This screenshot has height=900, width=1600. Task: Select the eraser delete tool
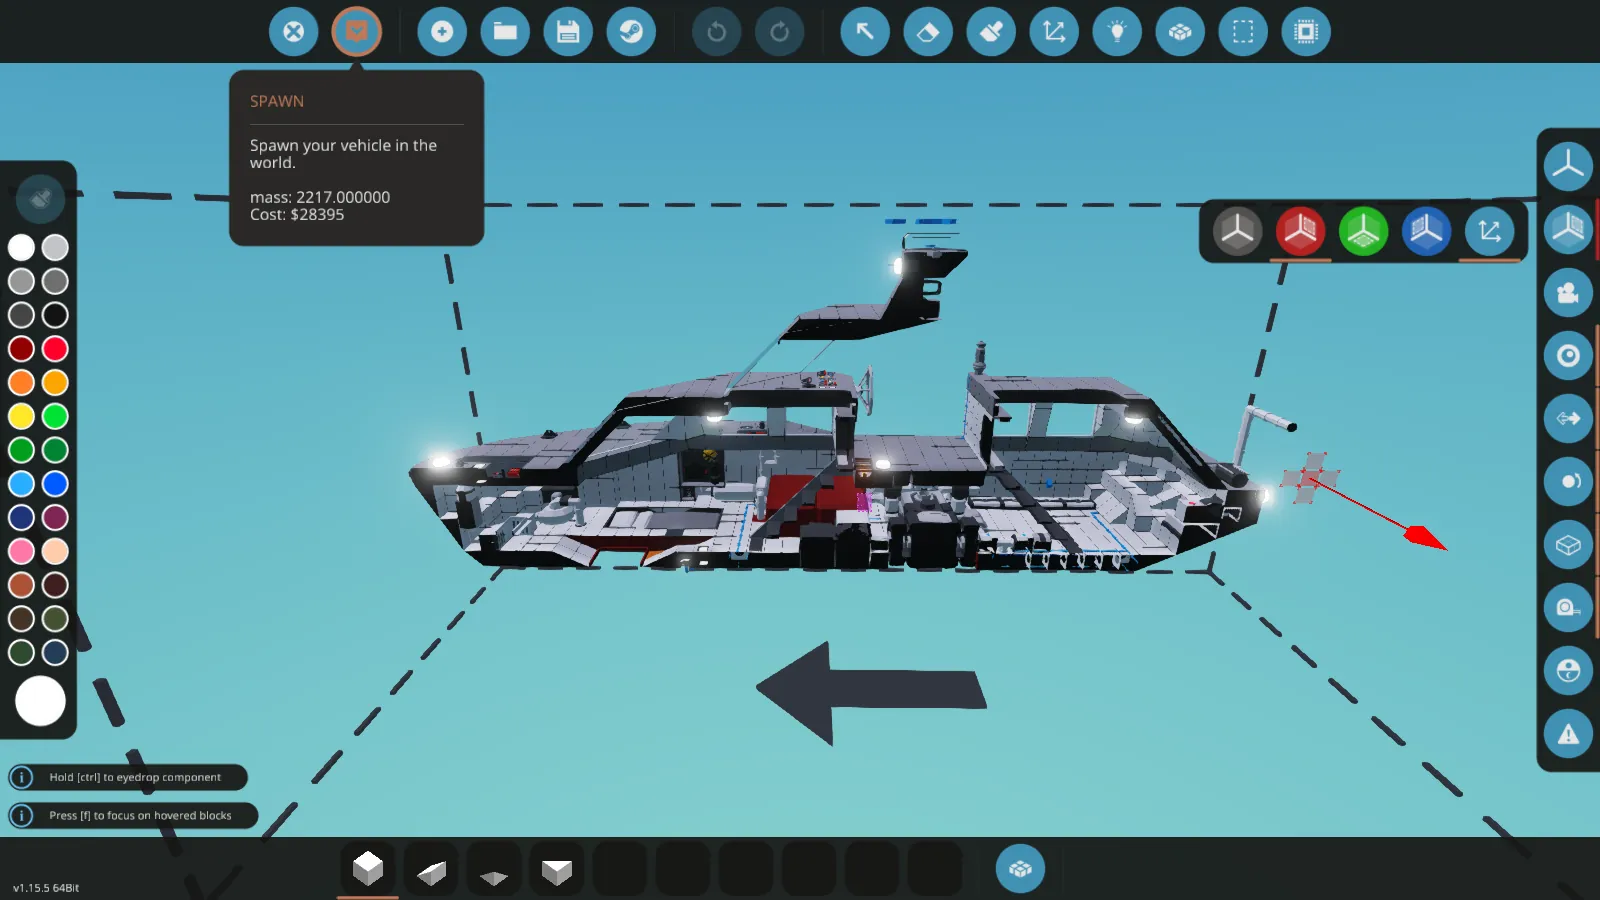click(928, 32)
